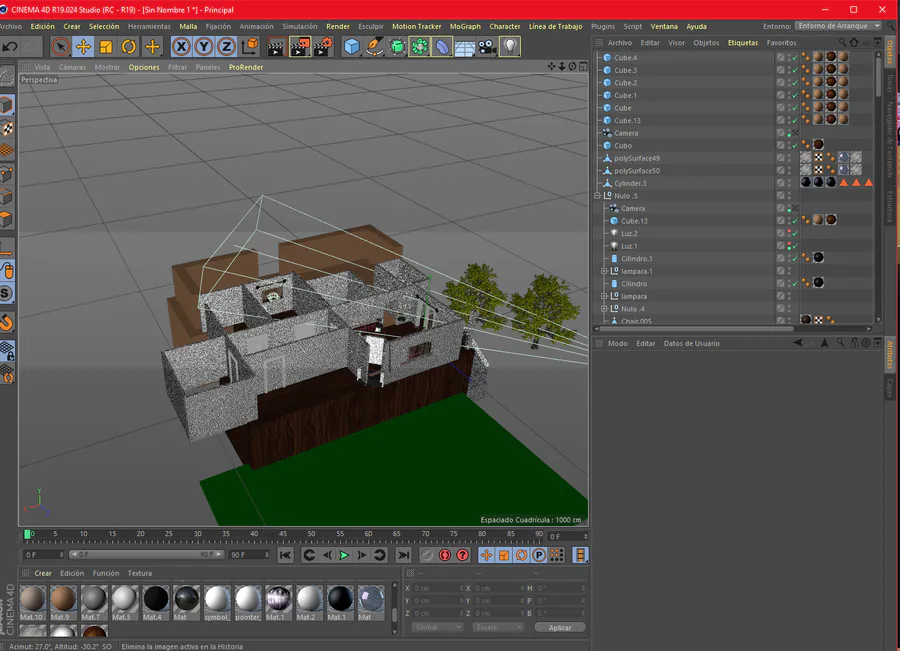Add a Cube primitive object
This screenshot has height=651, width=900.
pyautogui.click(x=351, y=46)
